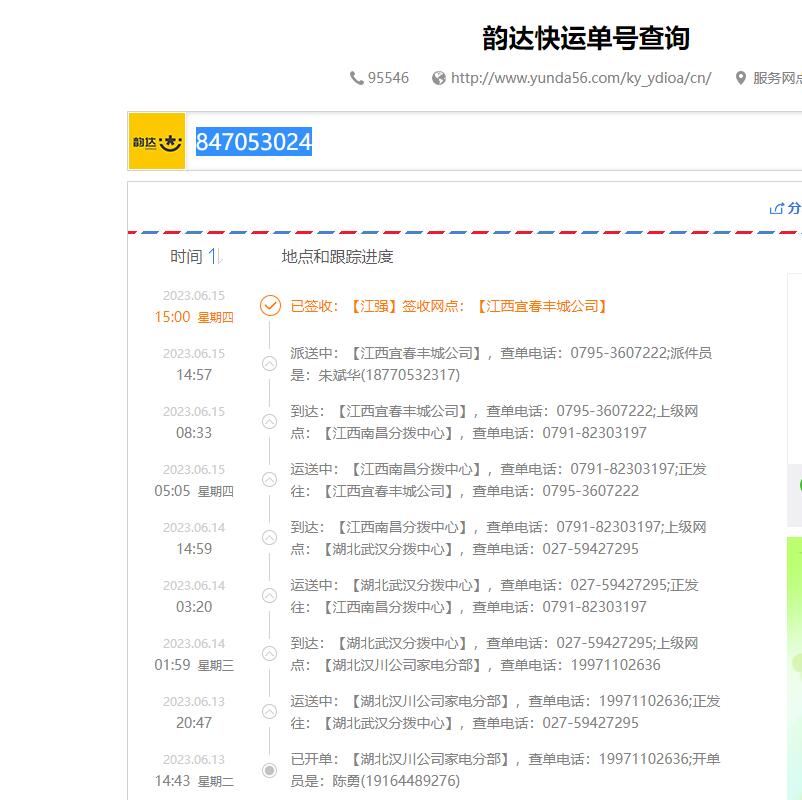Click the 已签收：【江强】 status line
This screenshot has width=802, height=800.
[x=449, y=306]
